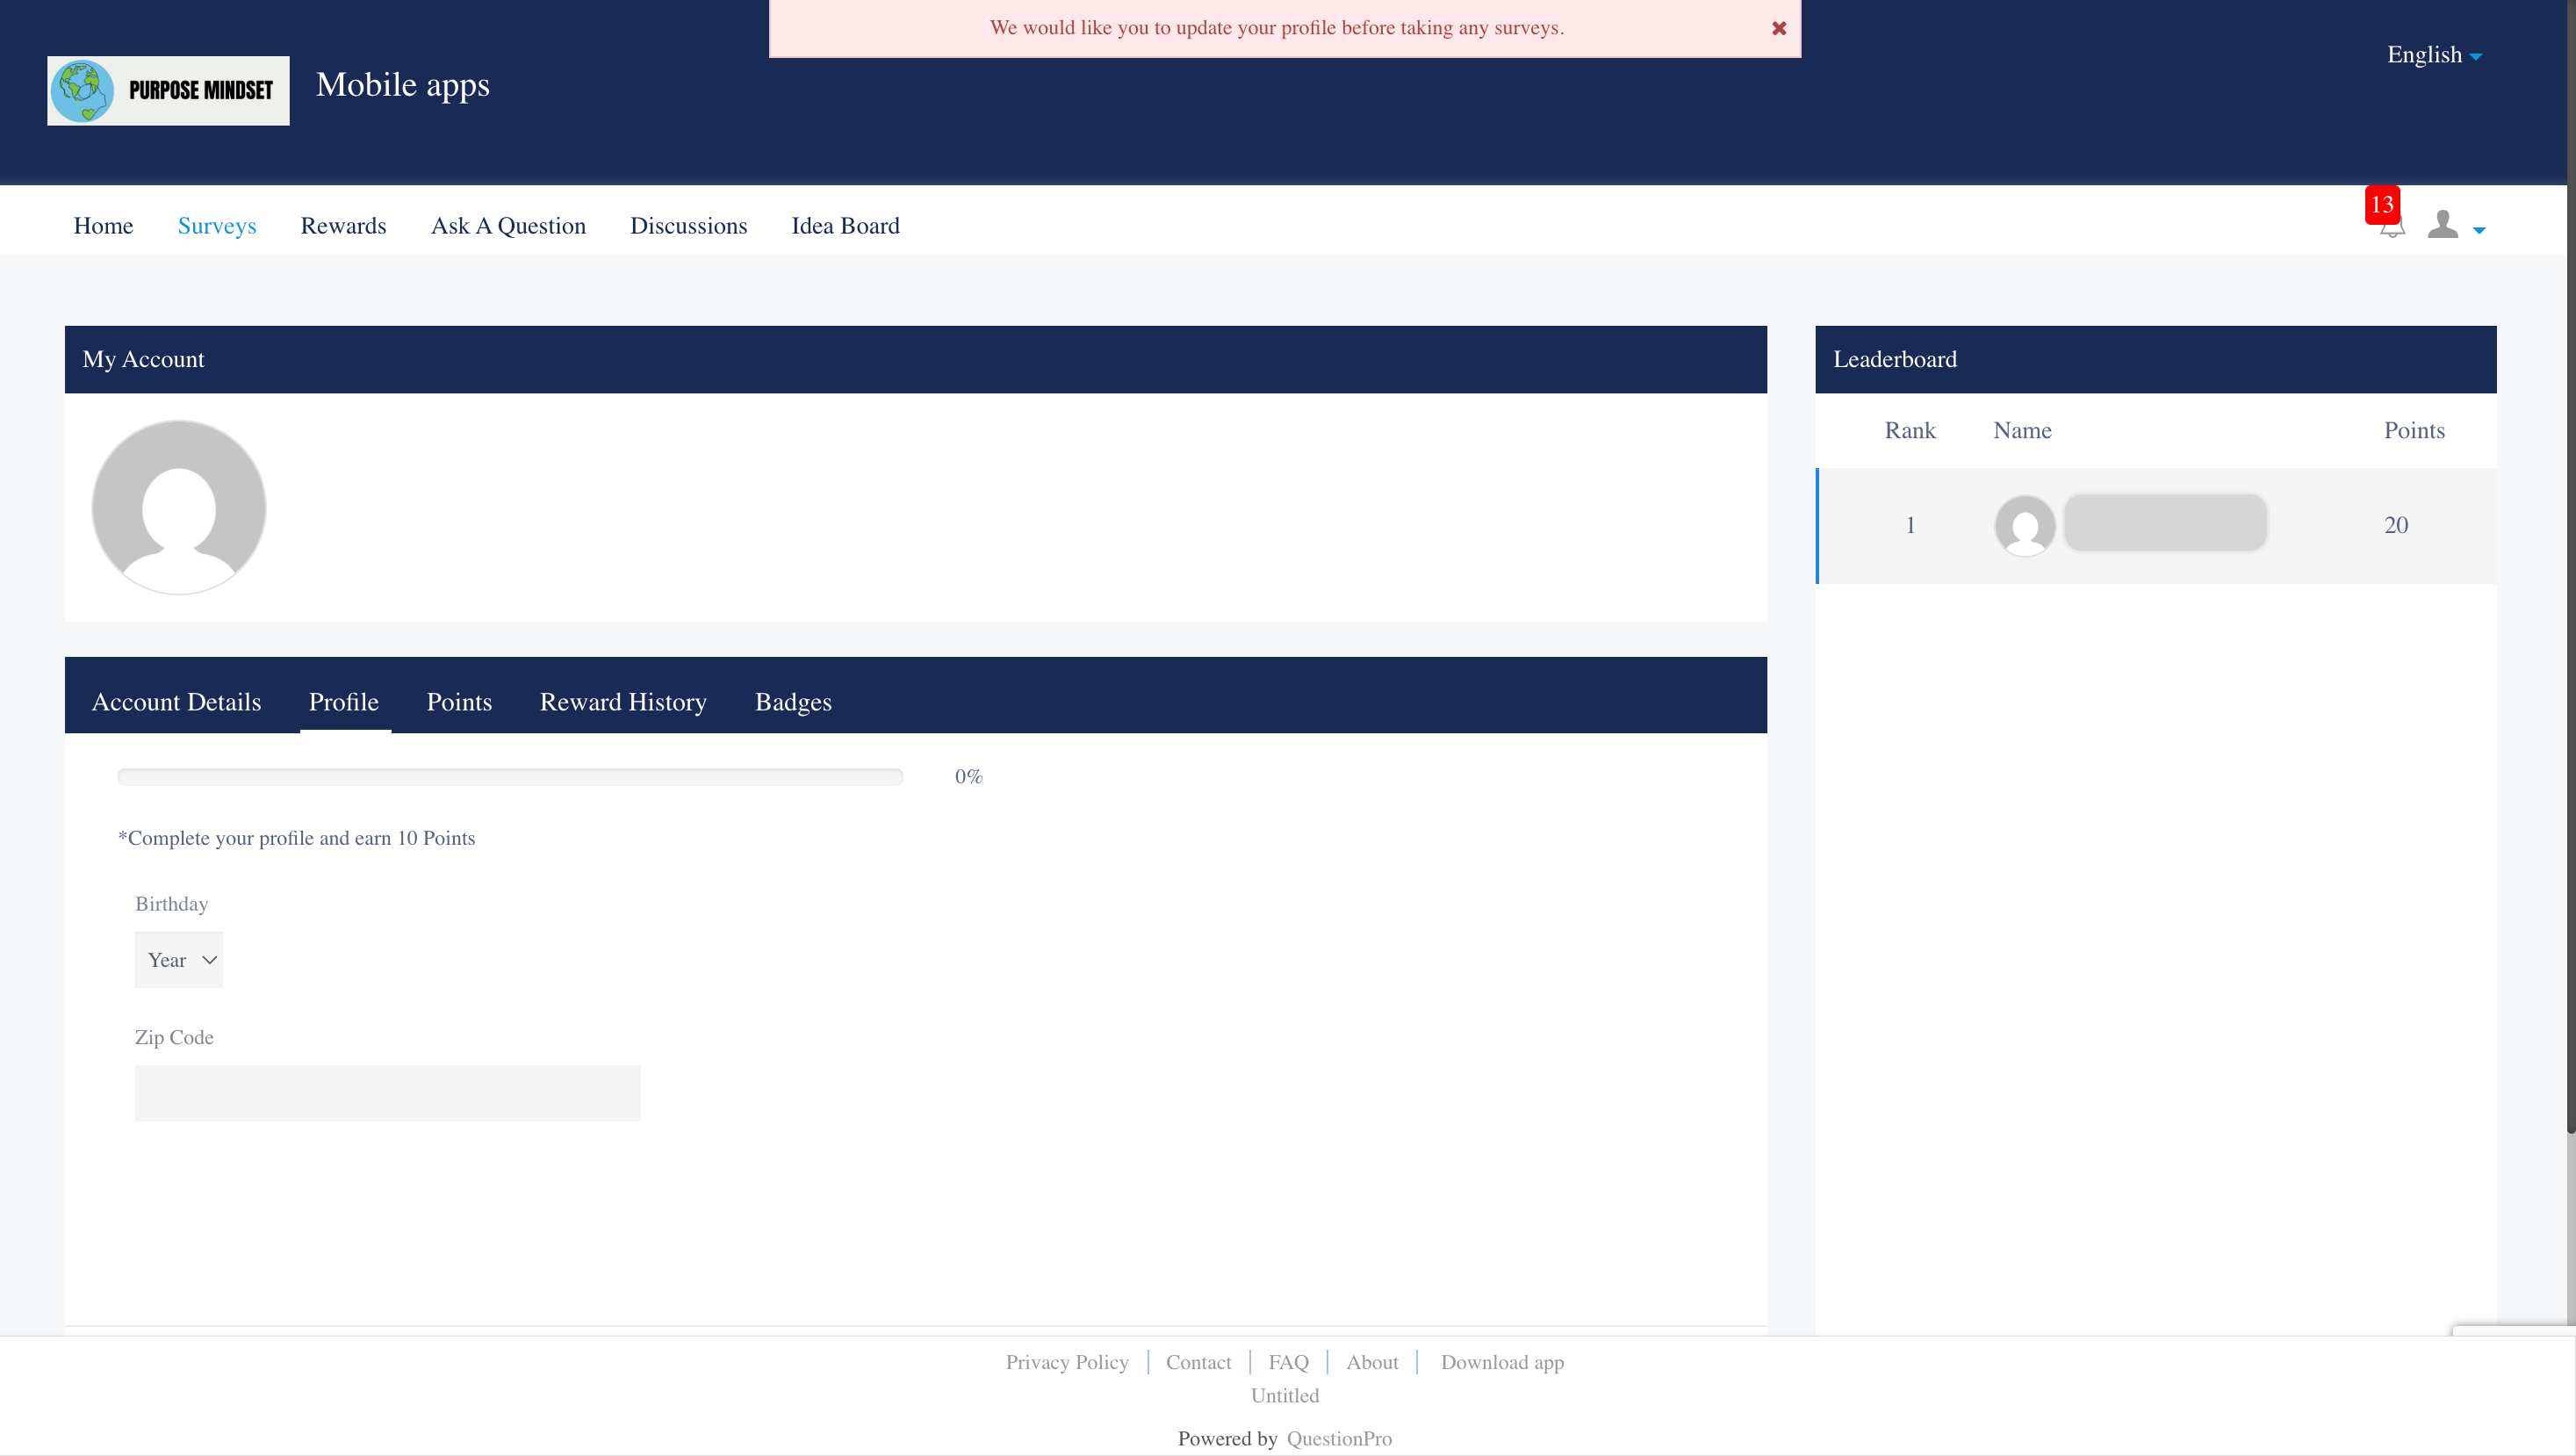
Task: Click the avatar placeholder in My Account
Action: [x=178, y=507]
